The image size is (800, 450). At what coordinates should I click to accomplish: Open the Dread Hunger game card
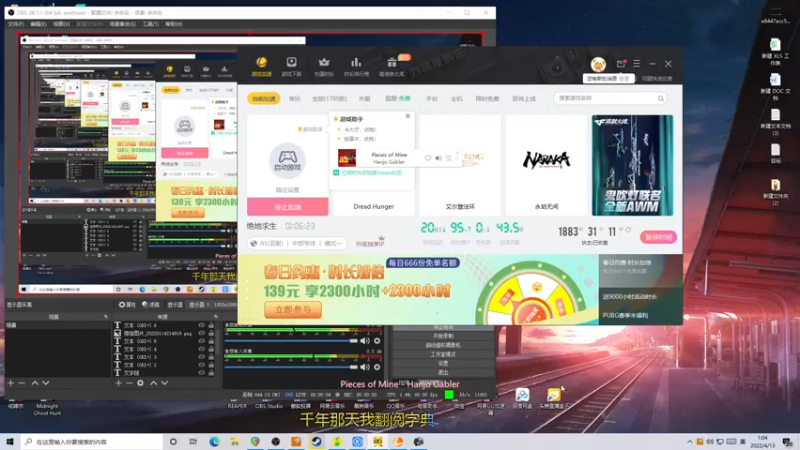373,206
